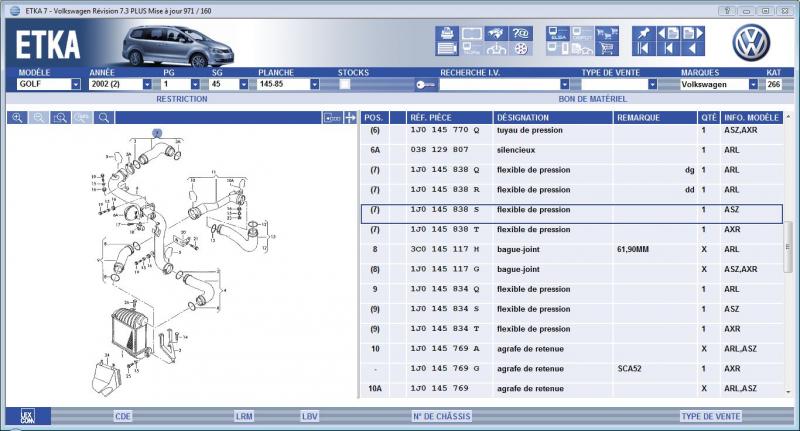Screen dimensions: 800x431
Task: Open the Année dropdown showing 2002 (2)
Action: (147, 84)
